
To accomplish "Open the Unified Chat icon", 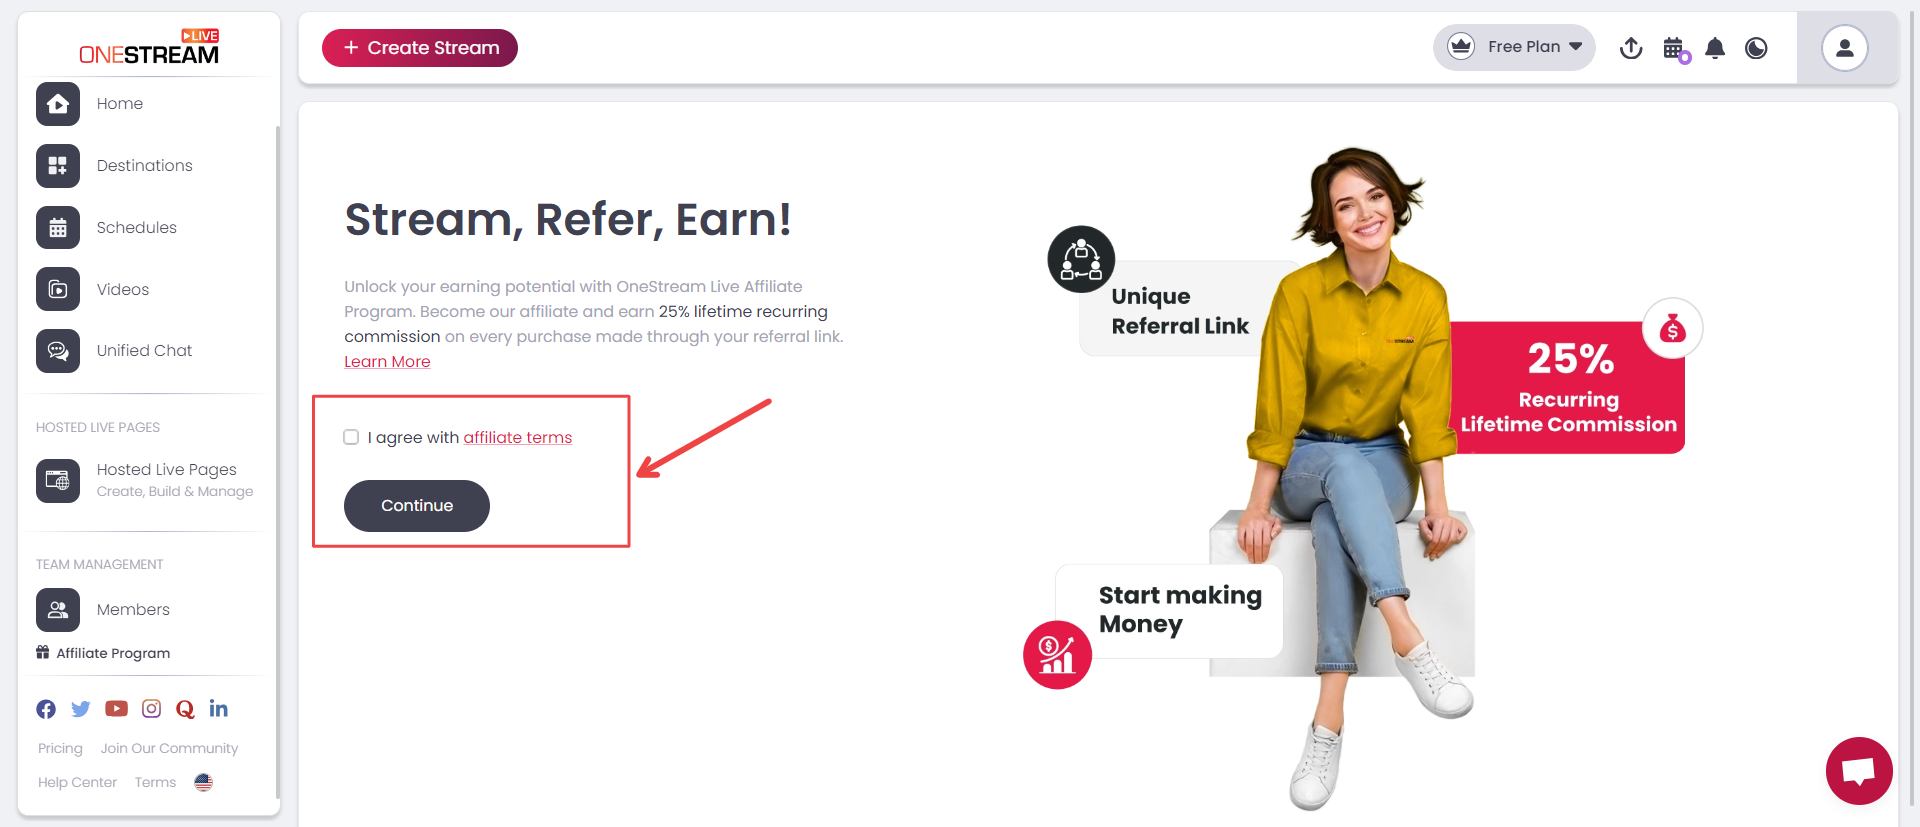I will click(x=58, y=351).
